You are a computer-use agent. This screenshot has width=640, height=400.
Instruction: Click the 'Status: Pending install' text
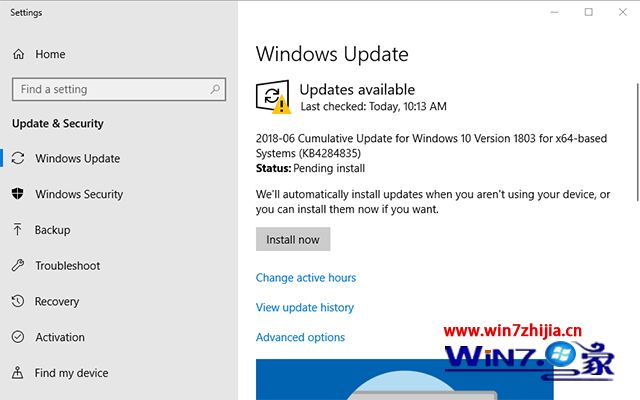310,168
